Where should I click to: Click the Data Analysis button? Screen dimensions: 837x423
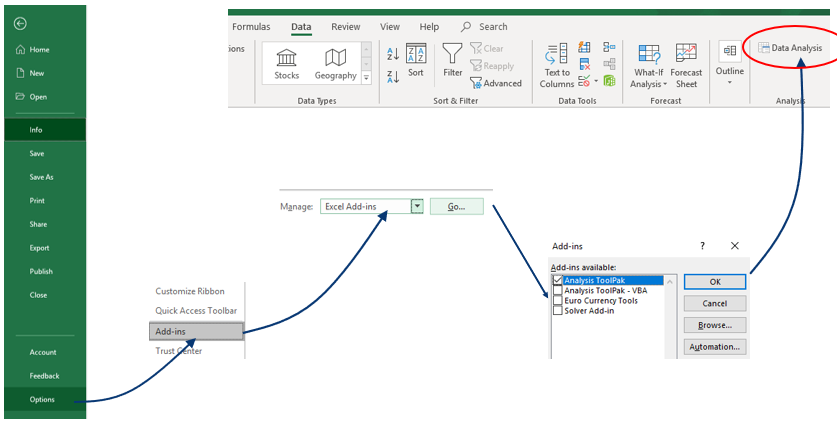789,48
